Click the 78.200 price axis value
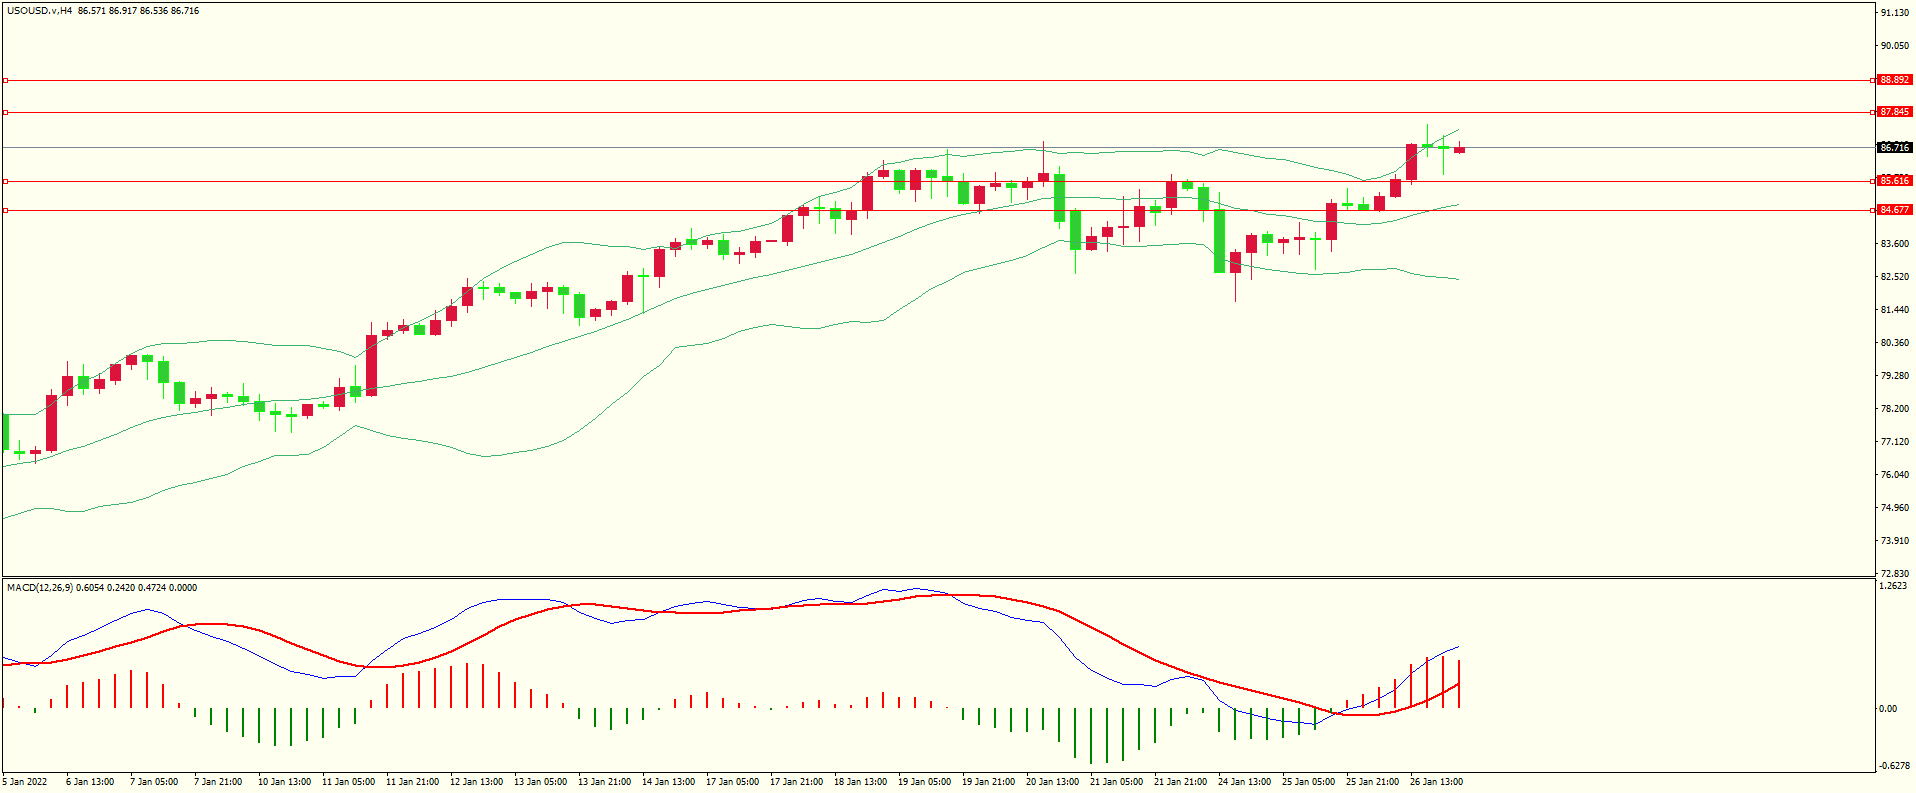Viewport: 1916px width, 793px height. coord(1895,409)
